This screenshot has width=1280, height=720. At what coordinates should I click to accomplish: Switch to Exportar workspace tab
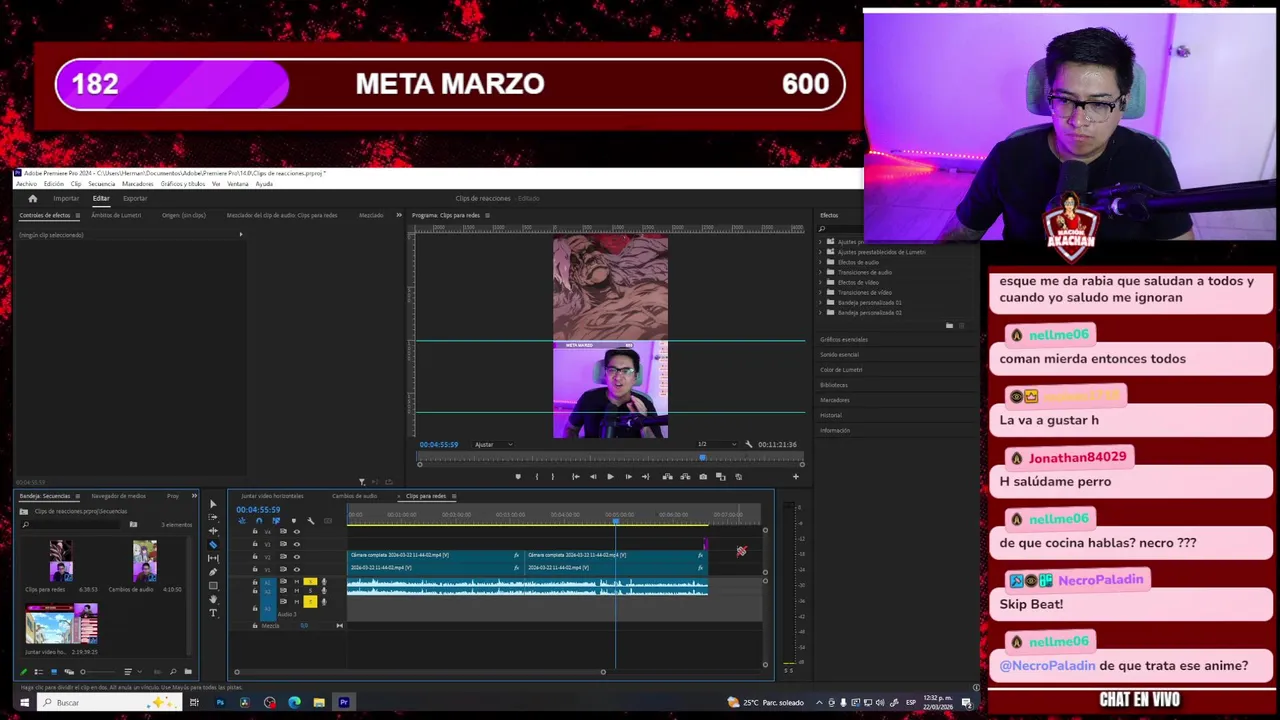(135, 198)
